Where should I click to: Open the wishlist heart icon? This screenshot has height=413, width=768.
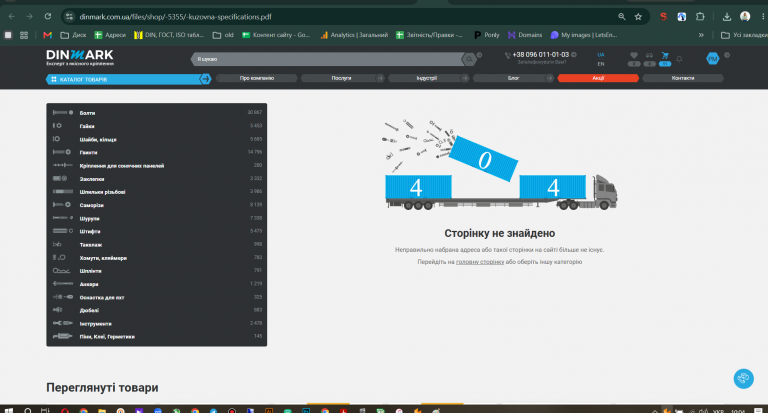(x=634, y=55)
